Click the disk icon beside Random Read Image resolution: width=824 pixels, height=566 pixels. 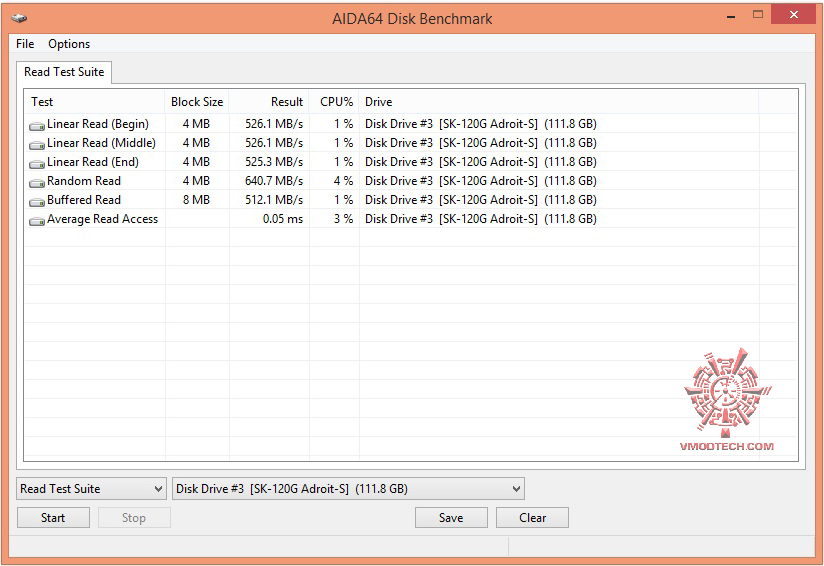tap(37, 182)
